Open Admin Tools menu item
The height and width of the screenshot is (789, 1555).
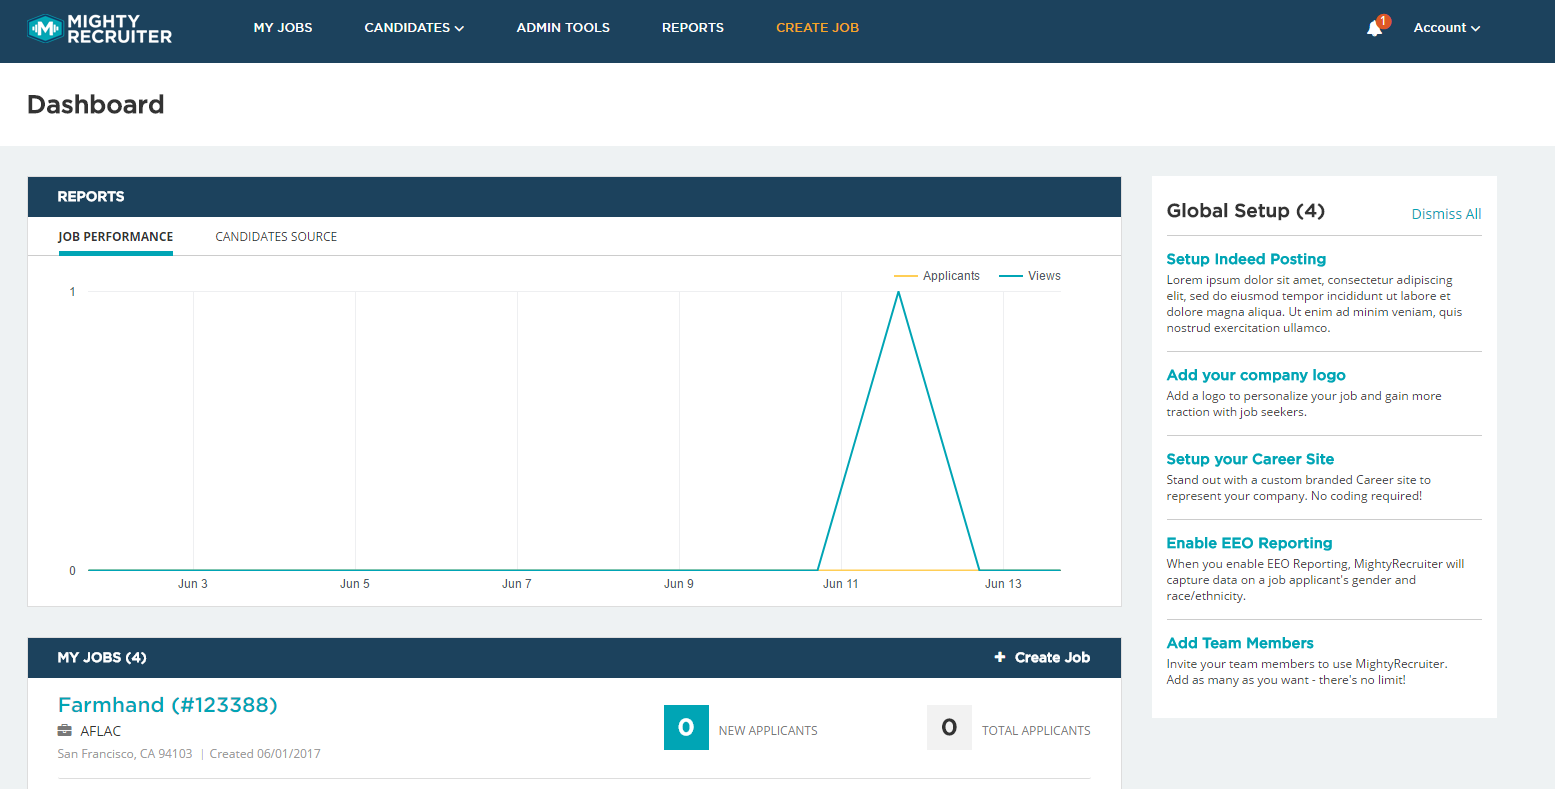pyautogui.click(x=563, y=28)
